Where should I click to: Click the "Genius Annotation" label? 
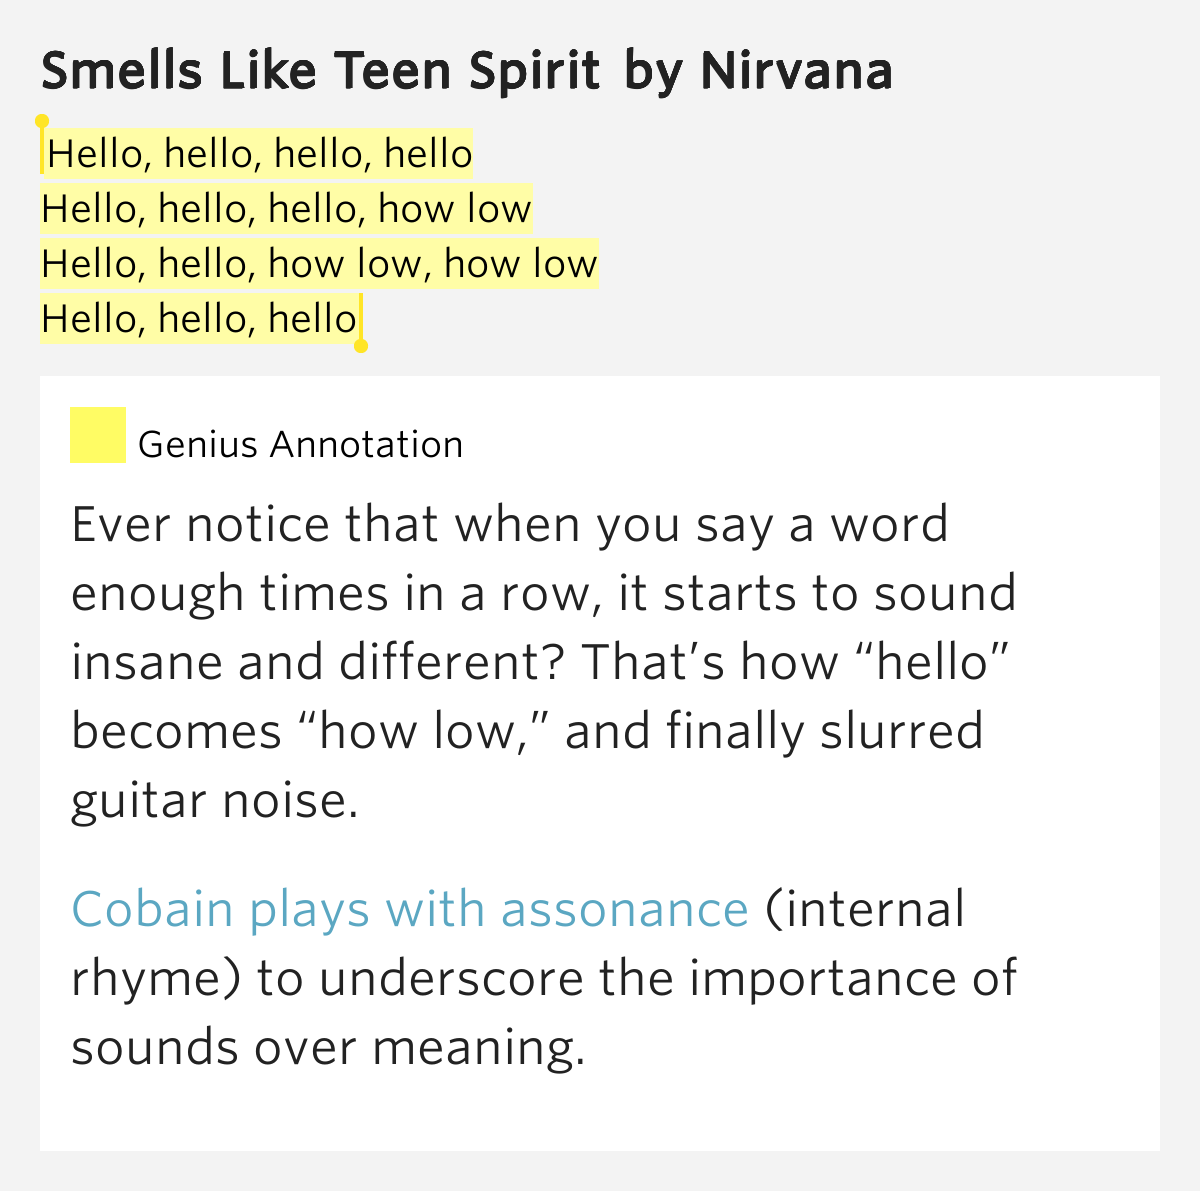(x=300, y=444)
